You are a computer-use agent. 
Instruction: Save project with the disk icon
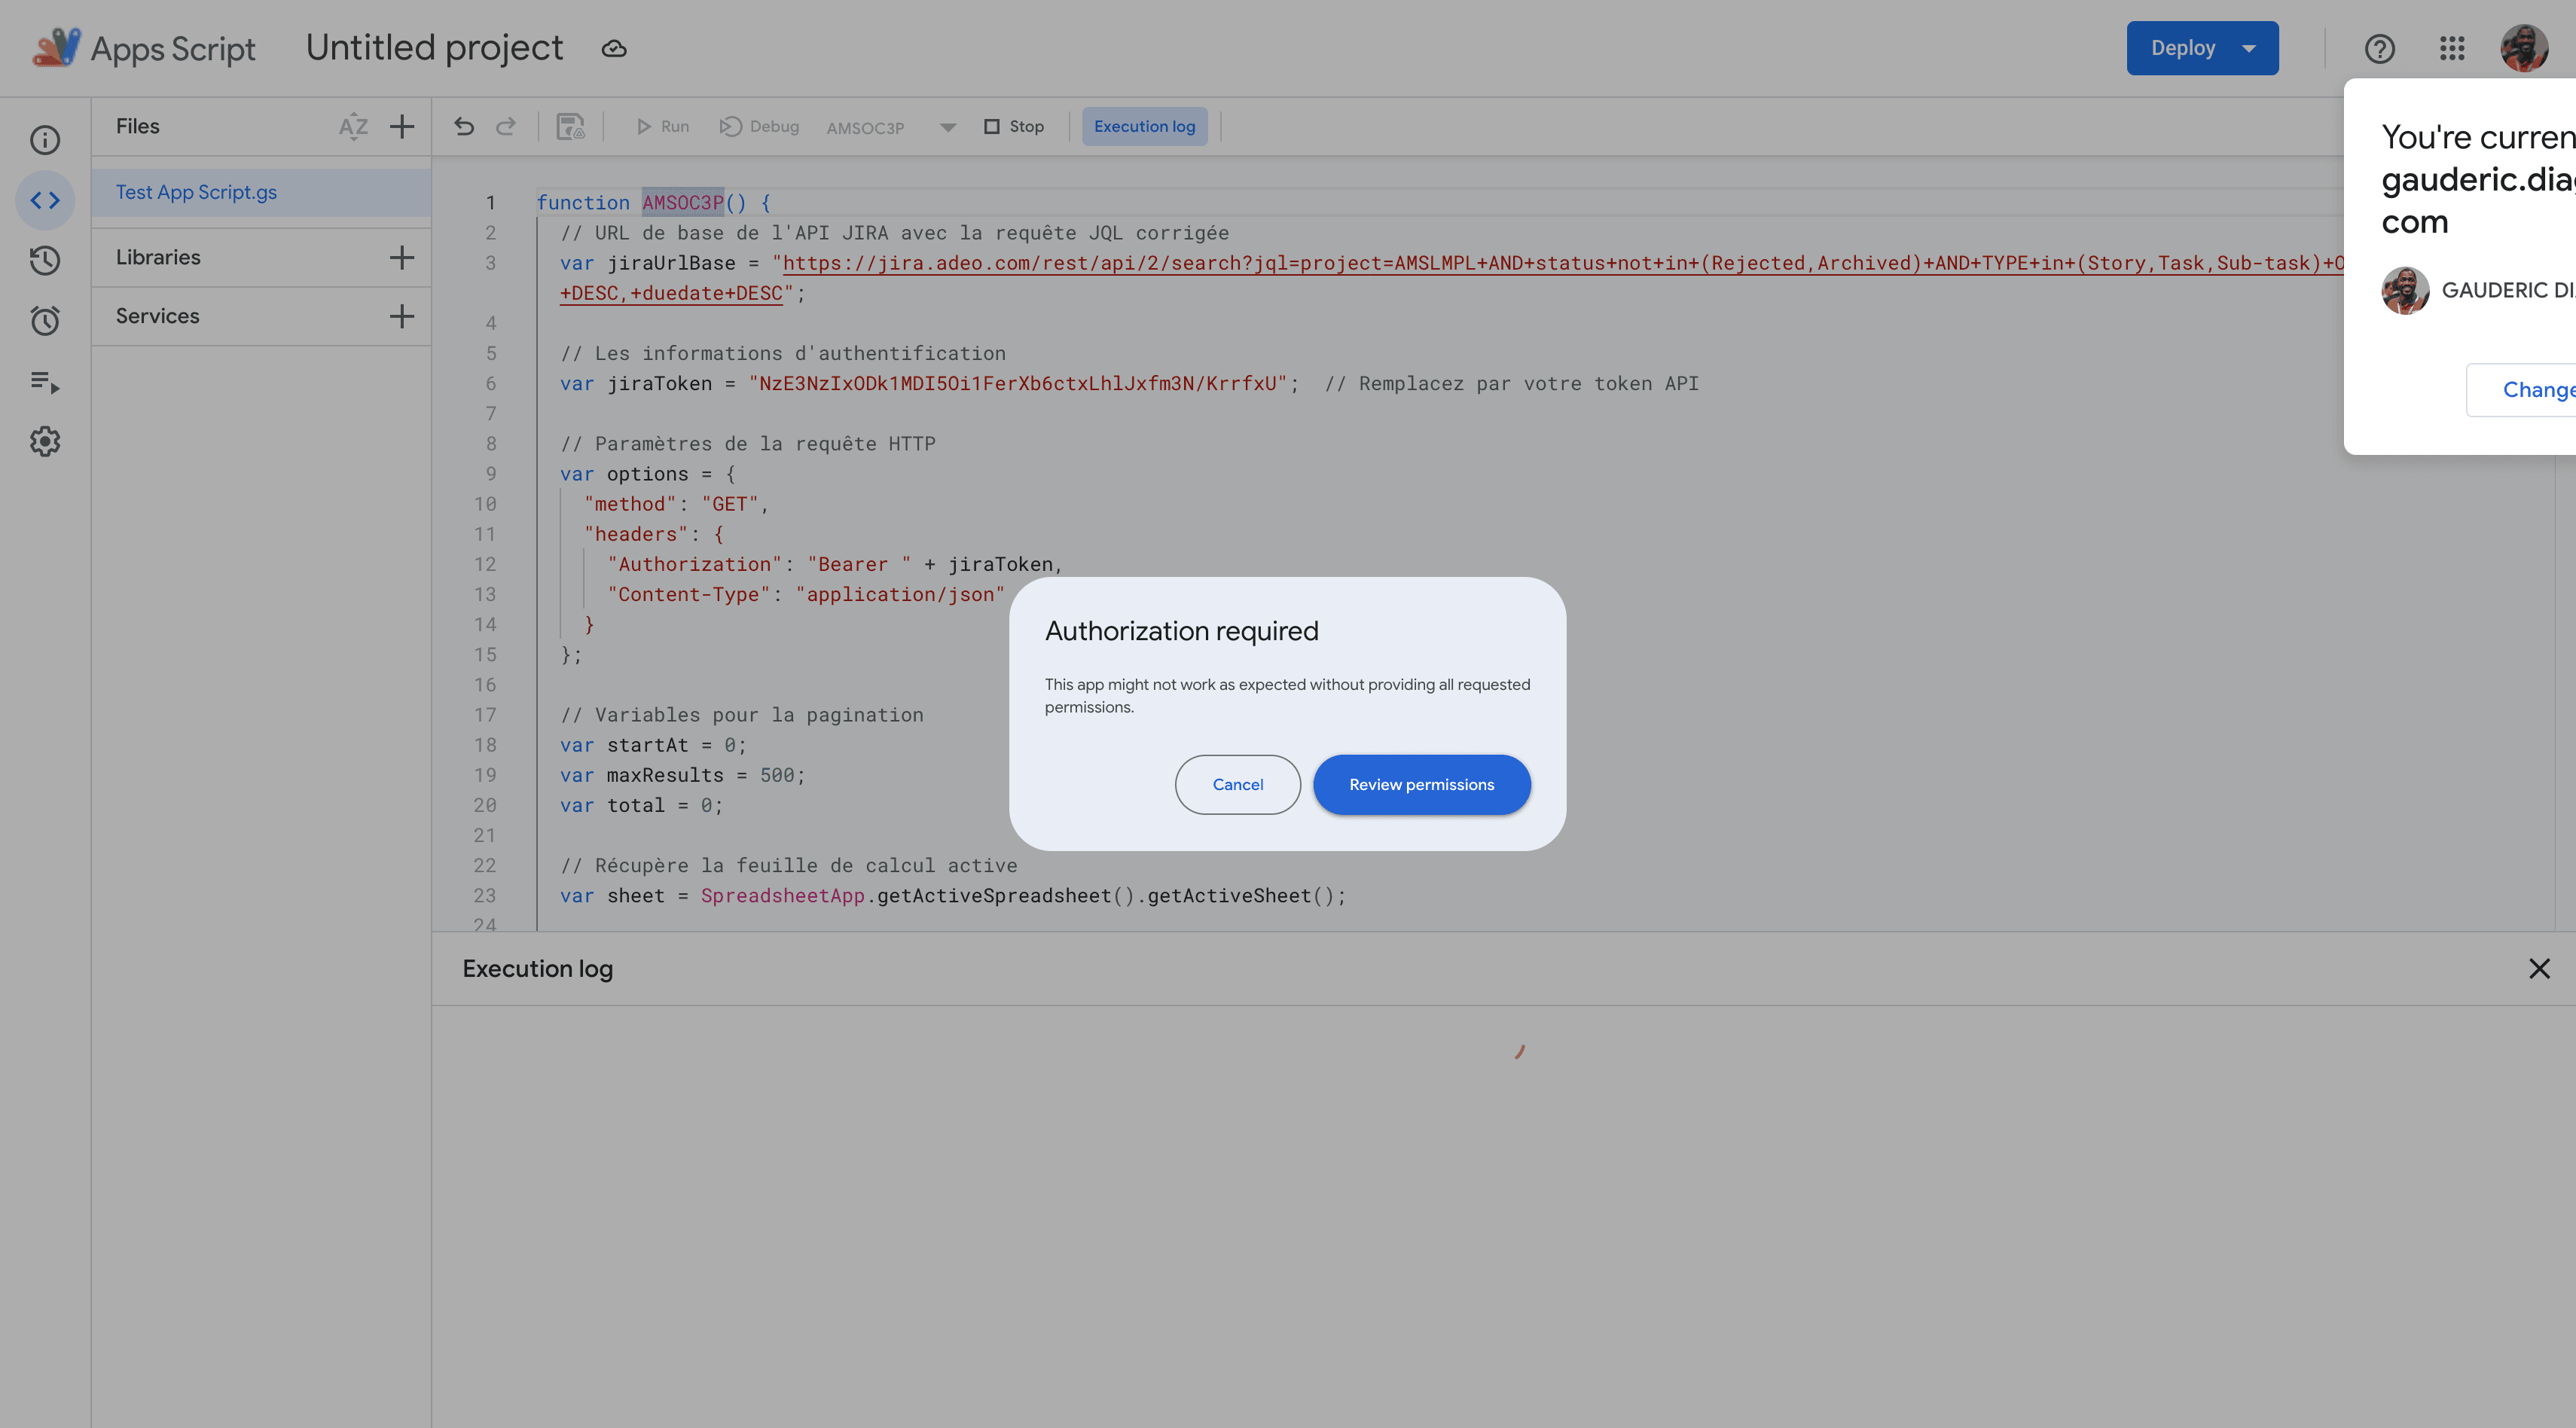(571, 126)
